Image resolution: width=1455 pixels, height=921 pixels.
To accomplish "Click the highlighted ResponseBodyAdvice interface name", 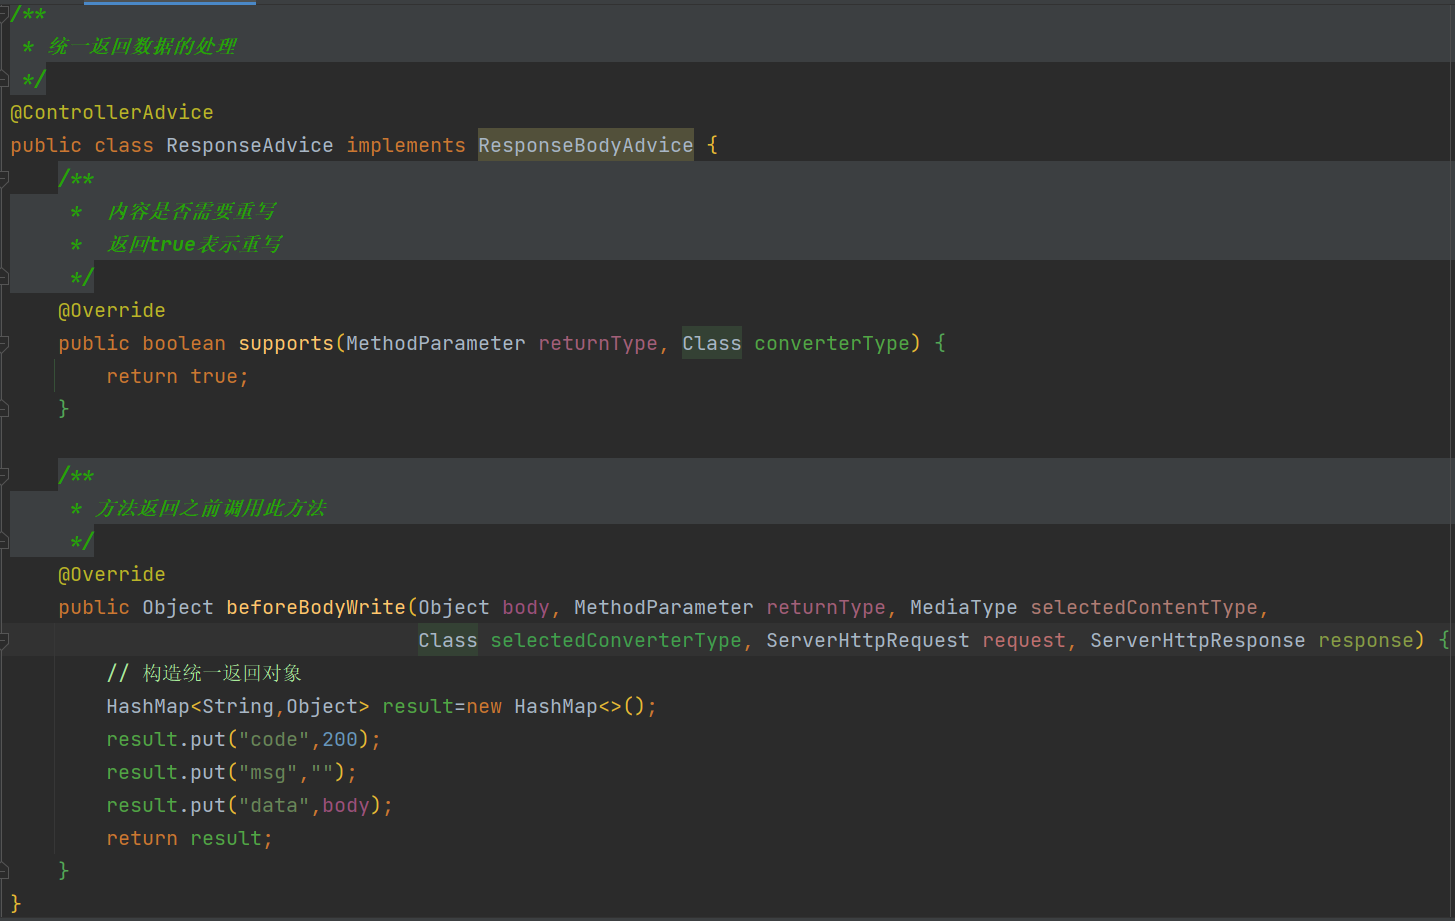I will 586,145.
